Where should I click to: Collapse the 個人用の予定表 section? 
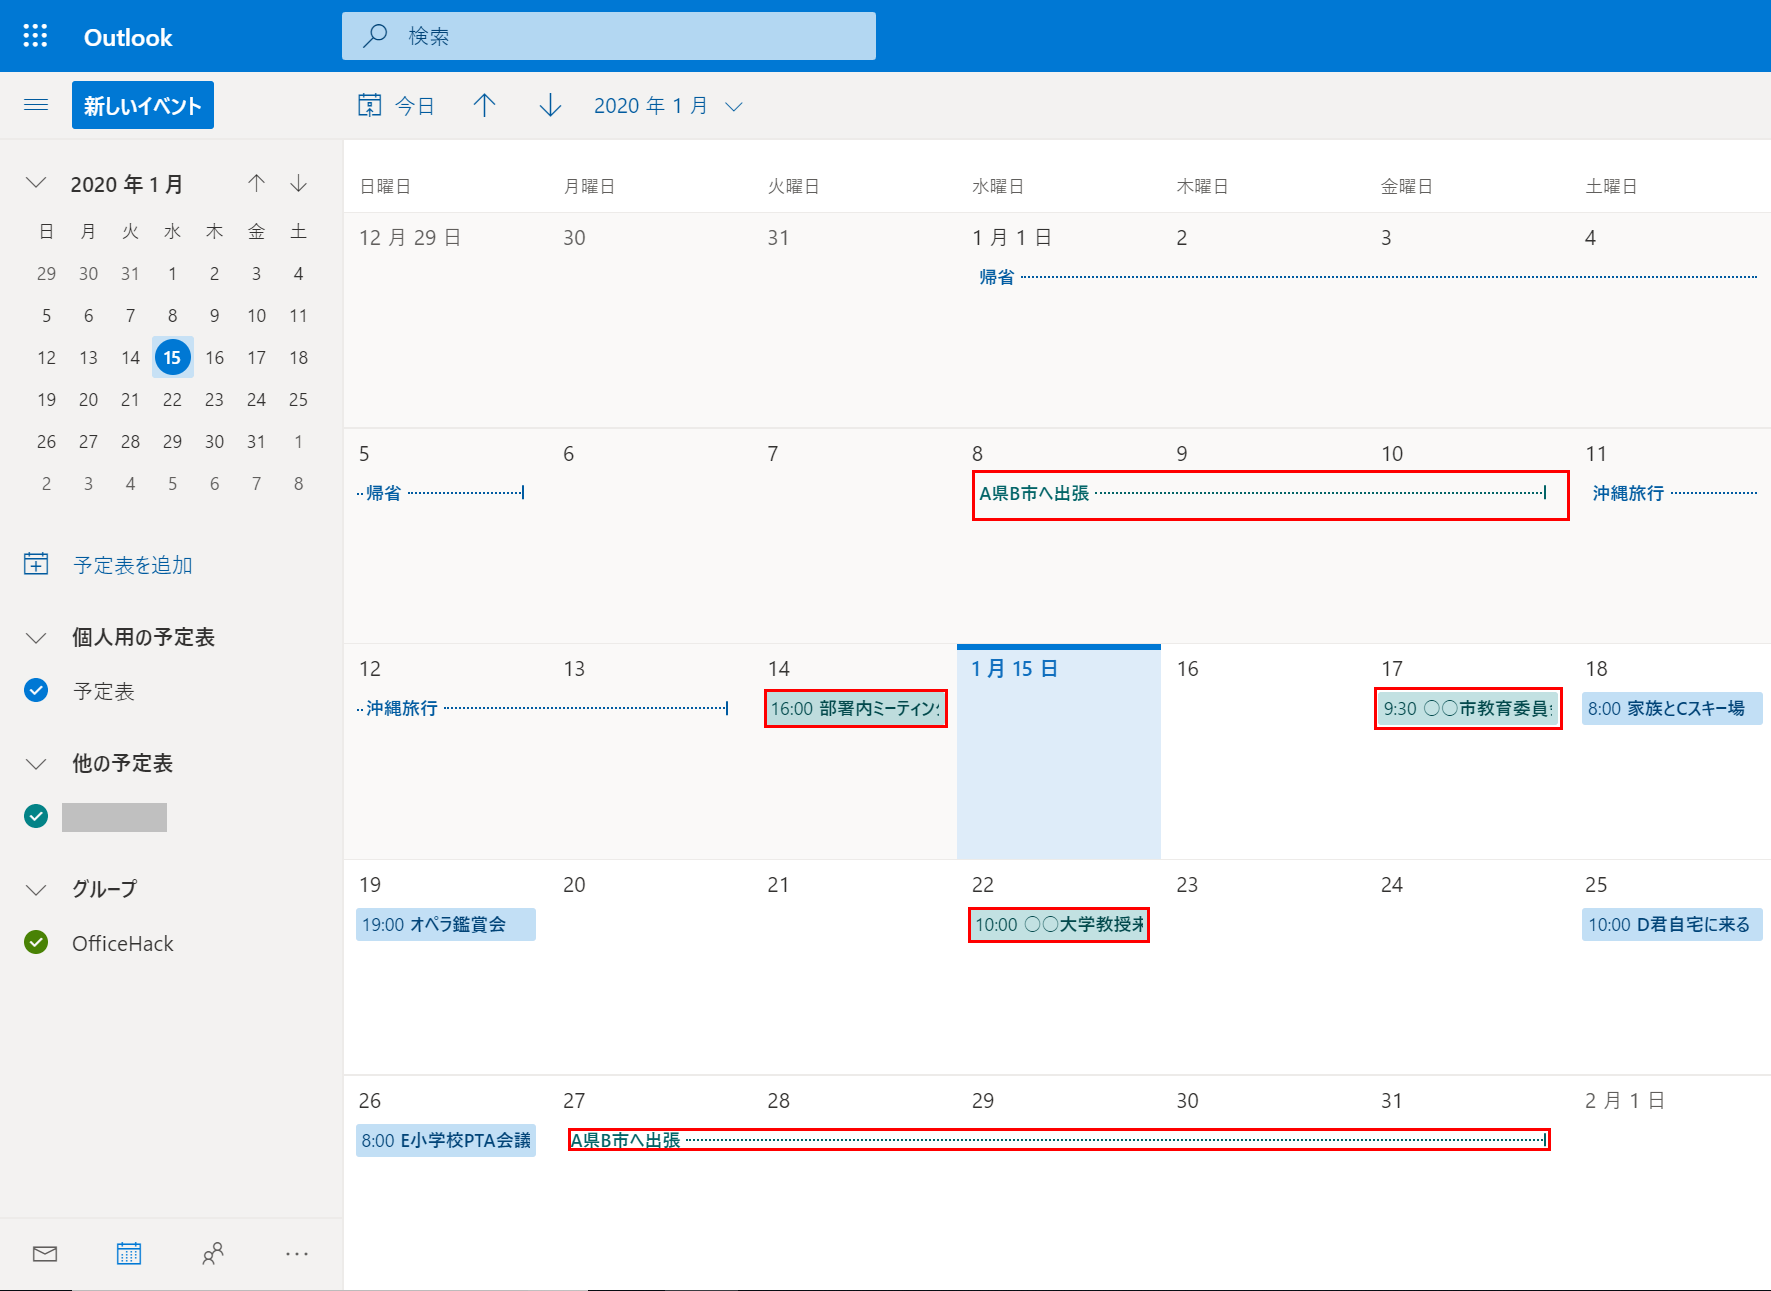[36, 637]
